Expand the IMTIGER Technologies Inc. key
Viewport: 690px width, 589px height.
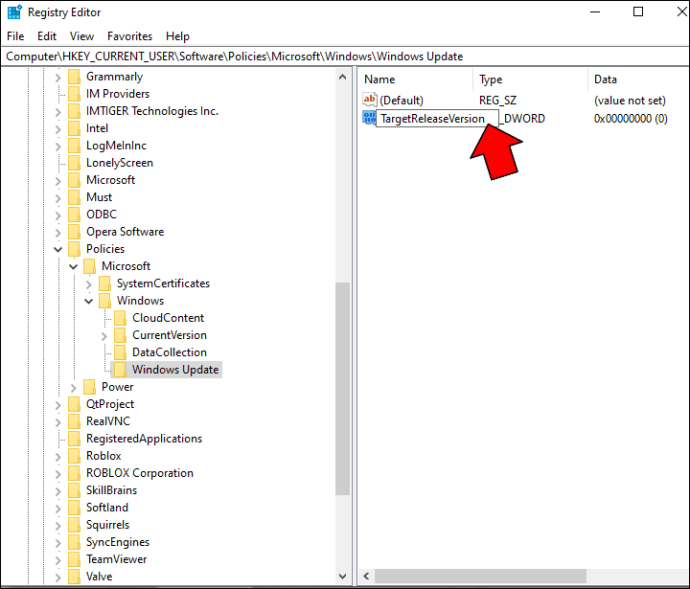coord(58,112)
